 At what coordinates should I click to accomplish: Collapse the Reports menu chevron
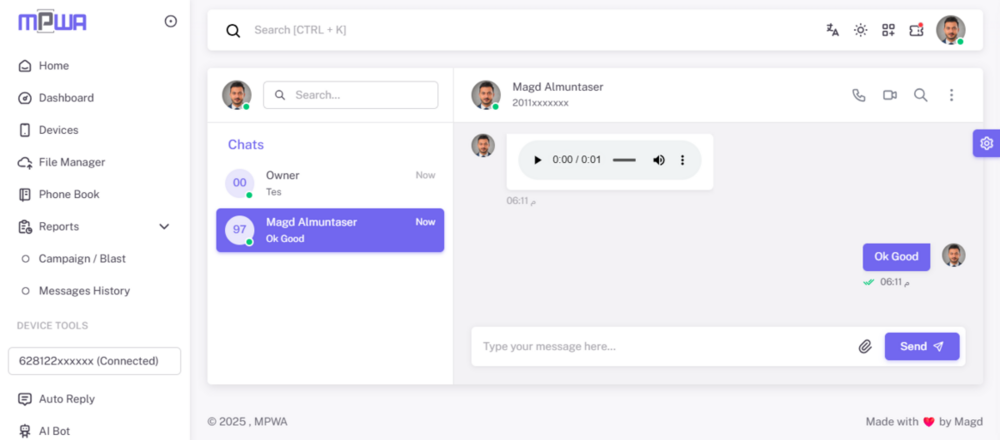[x=164, y=227]
